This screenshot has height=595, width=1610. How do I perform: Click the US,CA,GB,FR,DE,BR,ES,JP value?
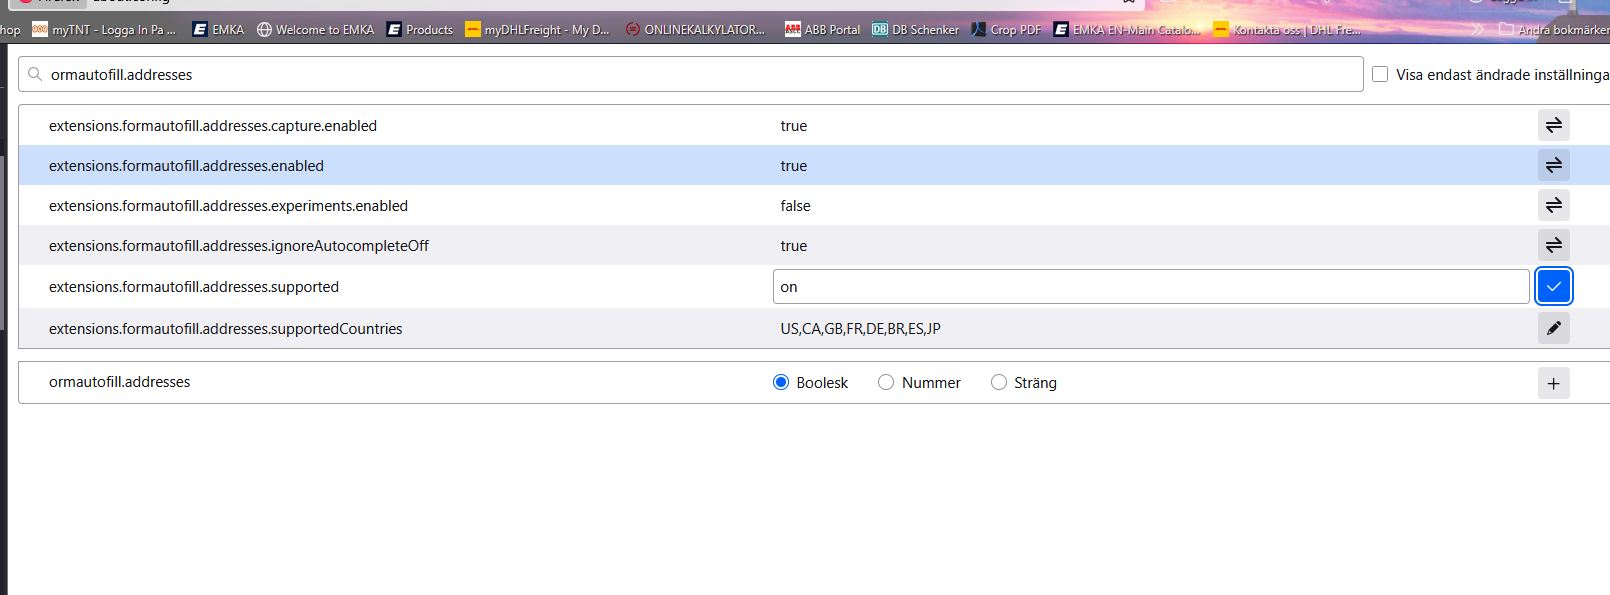click(860, 329)
